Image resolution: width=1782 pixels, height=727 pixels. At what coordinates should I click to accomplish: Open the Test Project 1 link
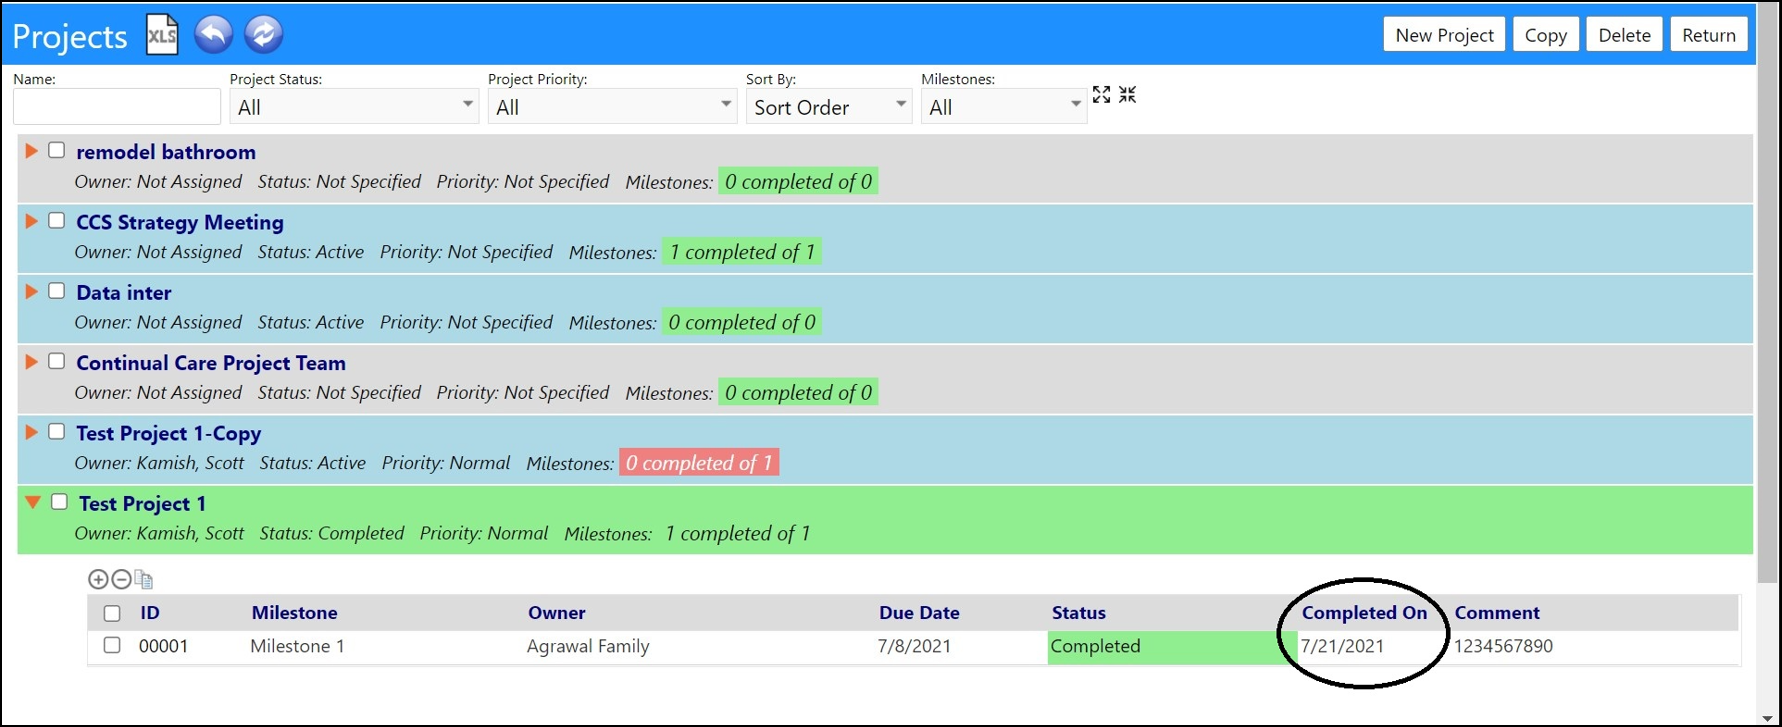point(142,503)
